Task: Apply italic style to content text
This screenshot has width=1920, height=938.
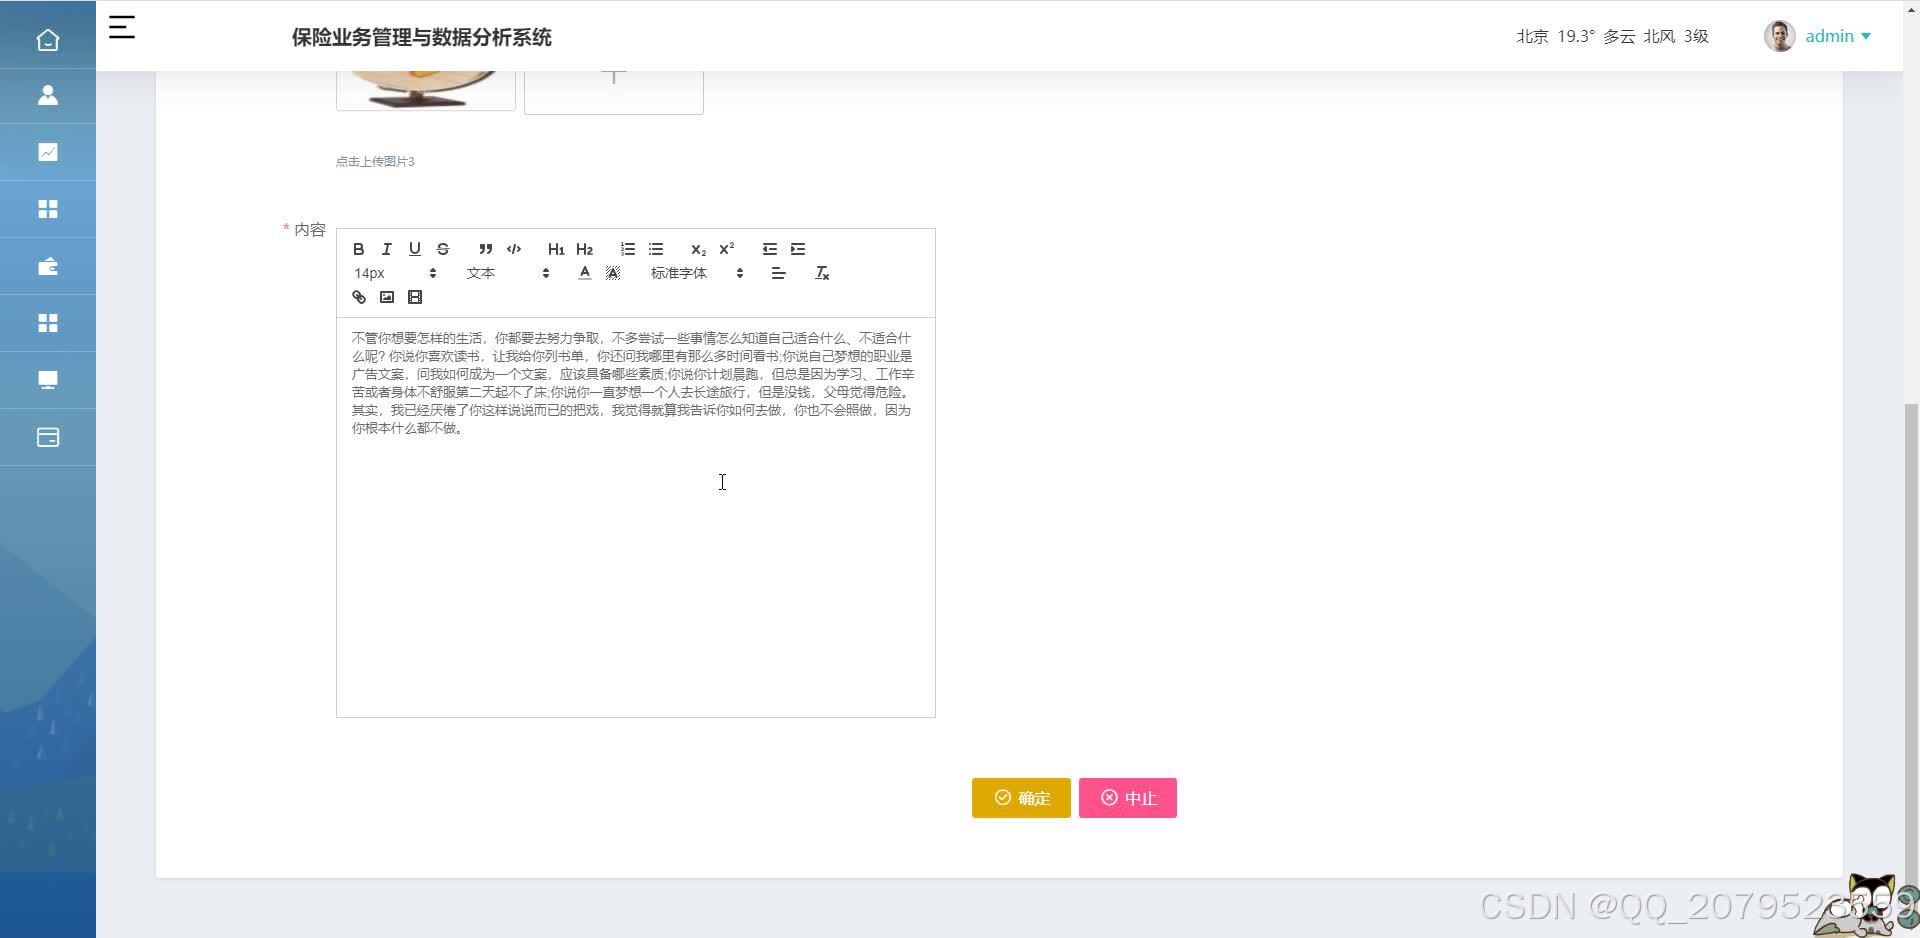Action: 386,249
